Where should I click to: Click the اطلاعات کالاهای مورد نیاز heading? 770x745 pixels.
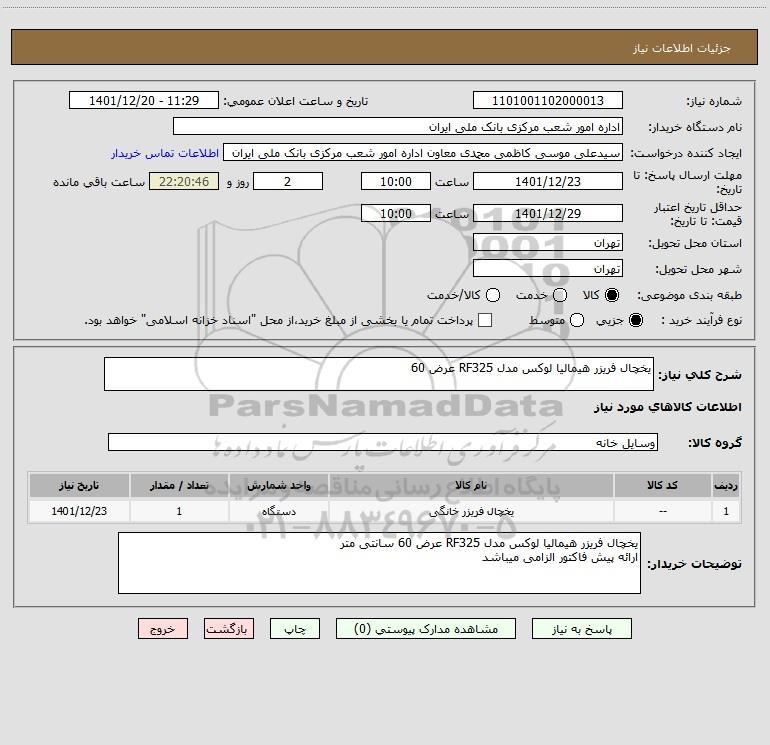668,407
